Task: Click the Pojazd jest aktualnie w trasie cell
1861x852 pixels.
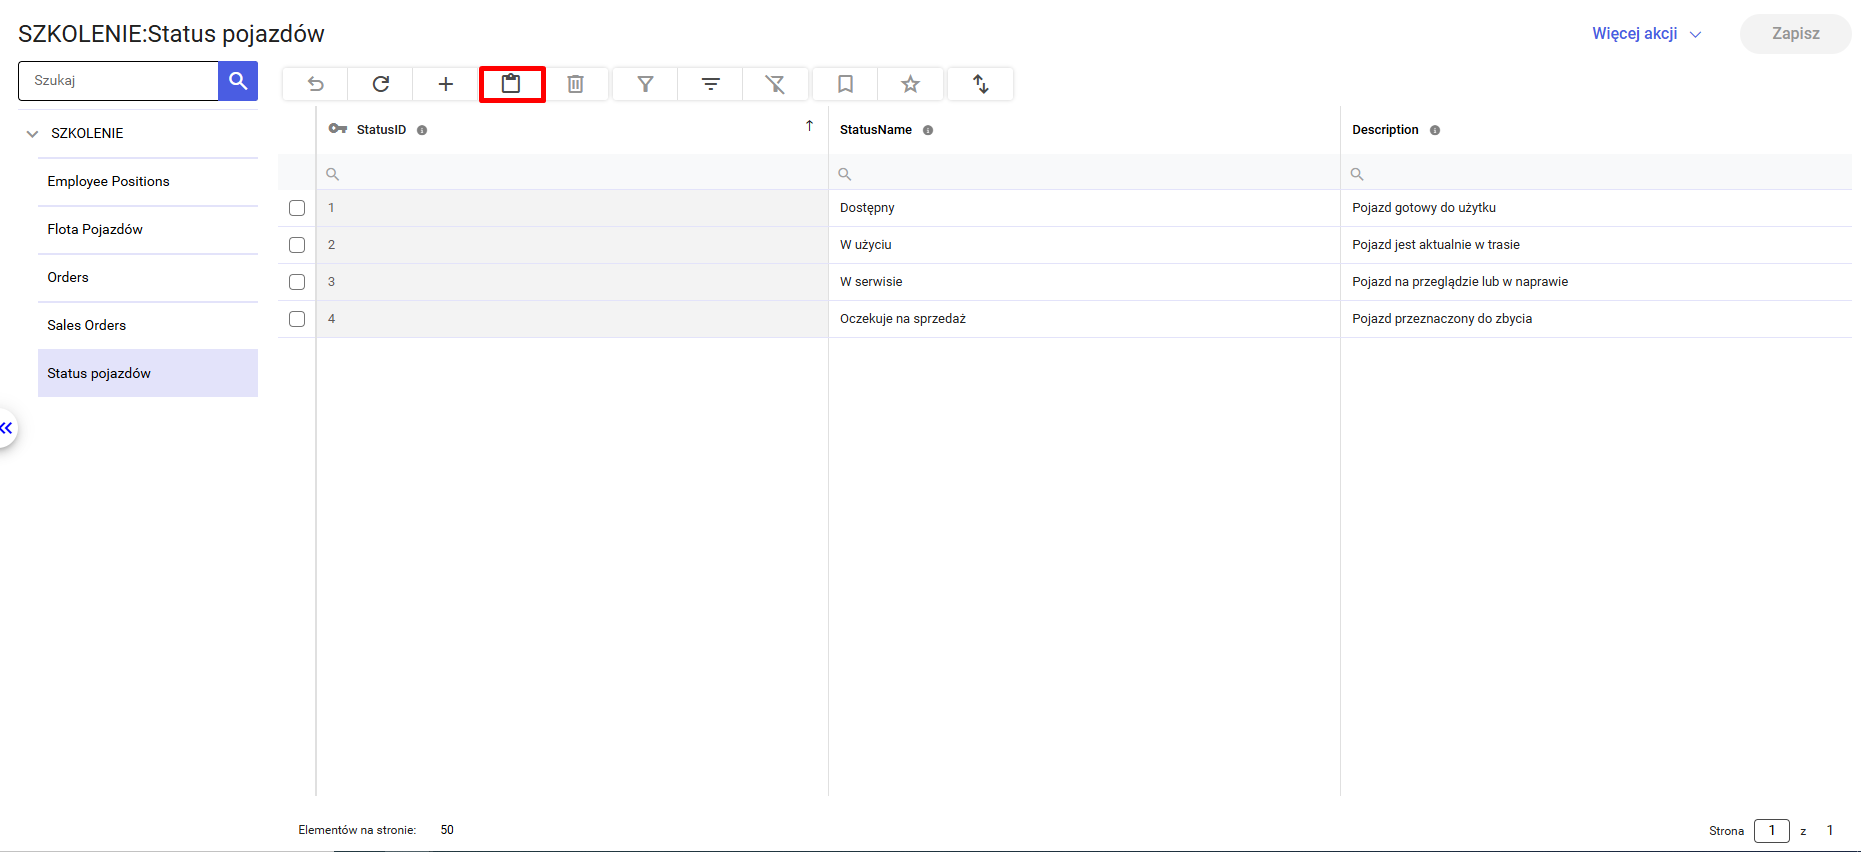Action: [1596, 245]
